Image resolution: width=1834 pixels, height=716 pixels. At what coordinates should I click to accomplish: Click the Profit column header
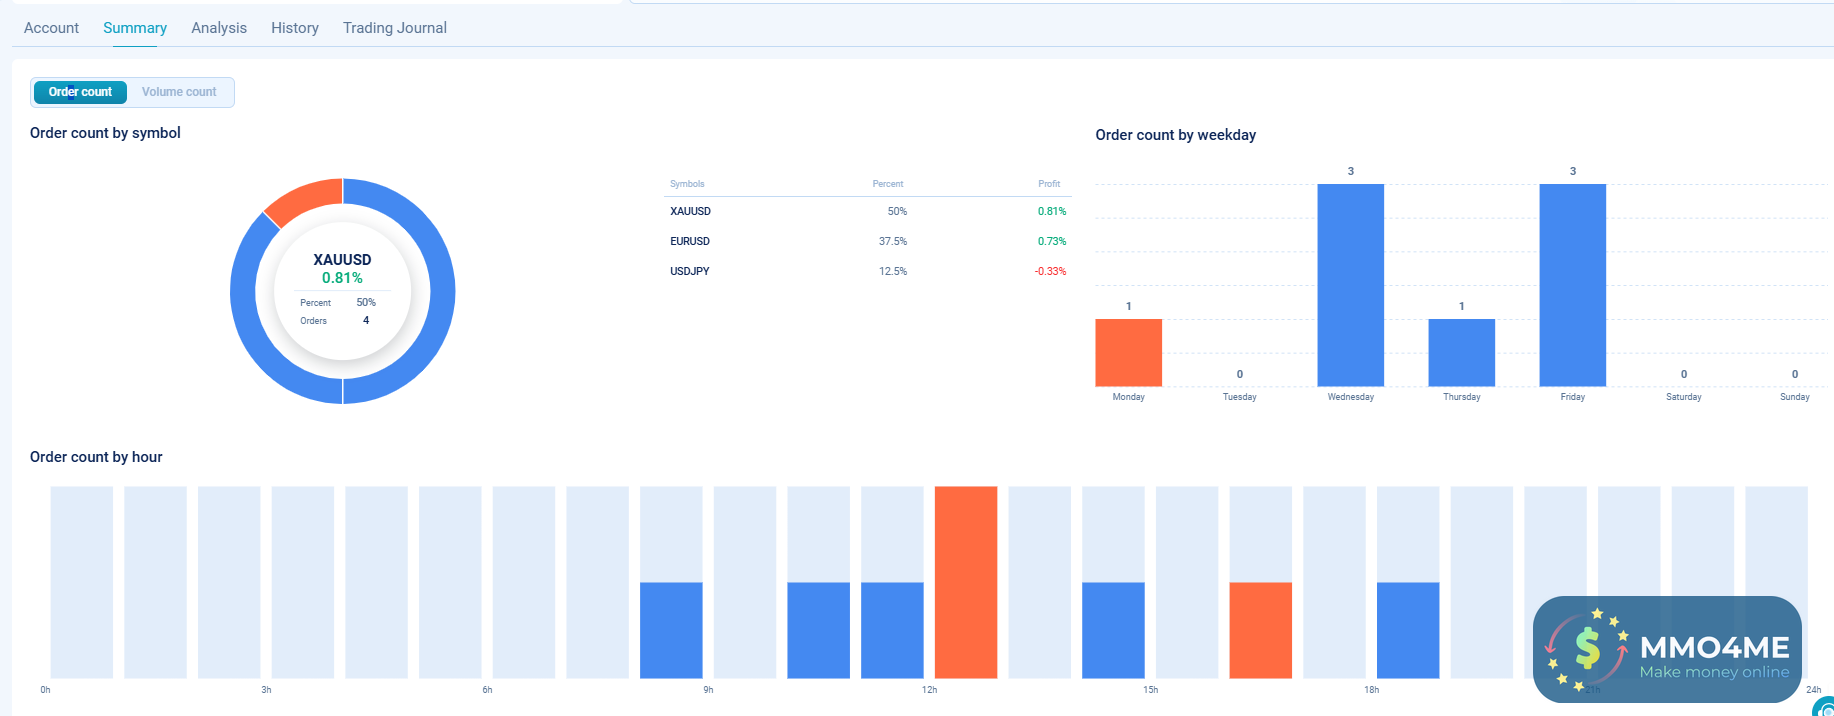1049,184
